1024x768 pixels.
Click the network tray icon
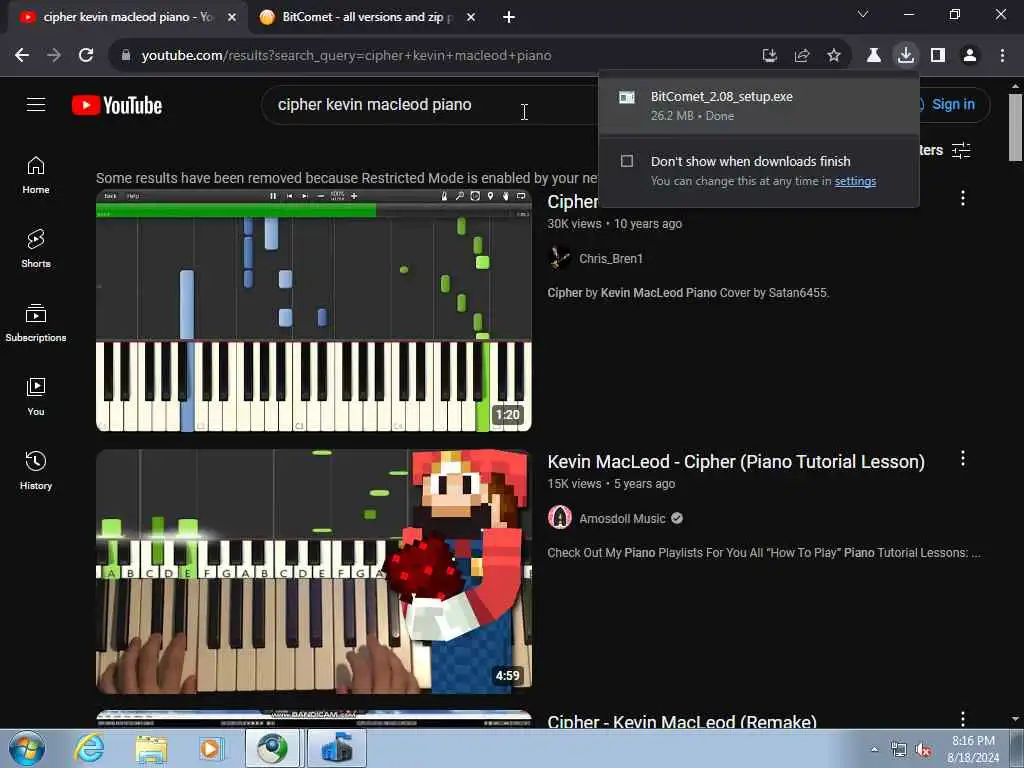pyautogui.click(x=899, y=750)
